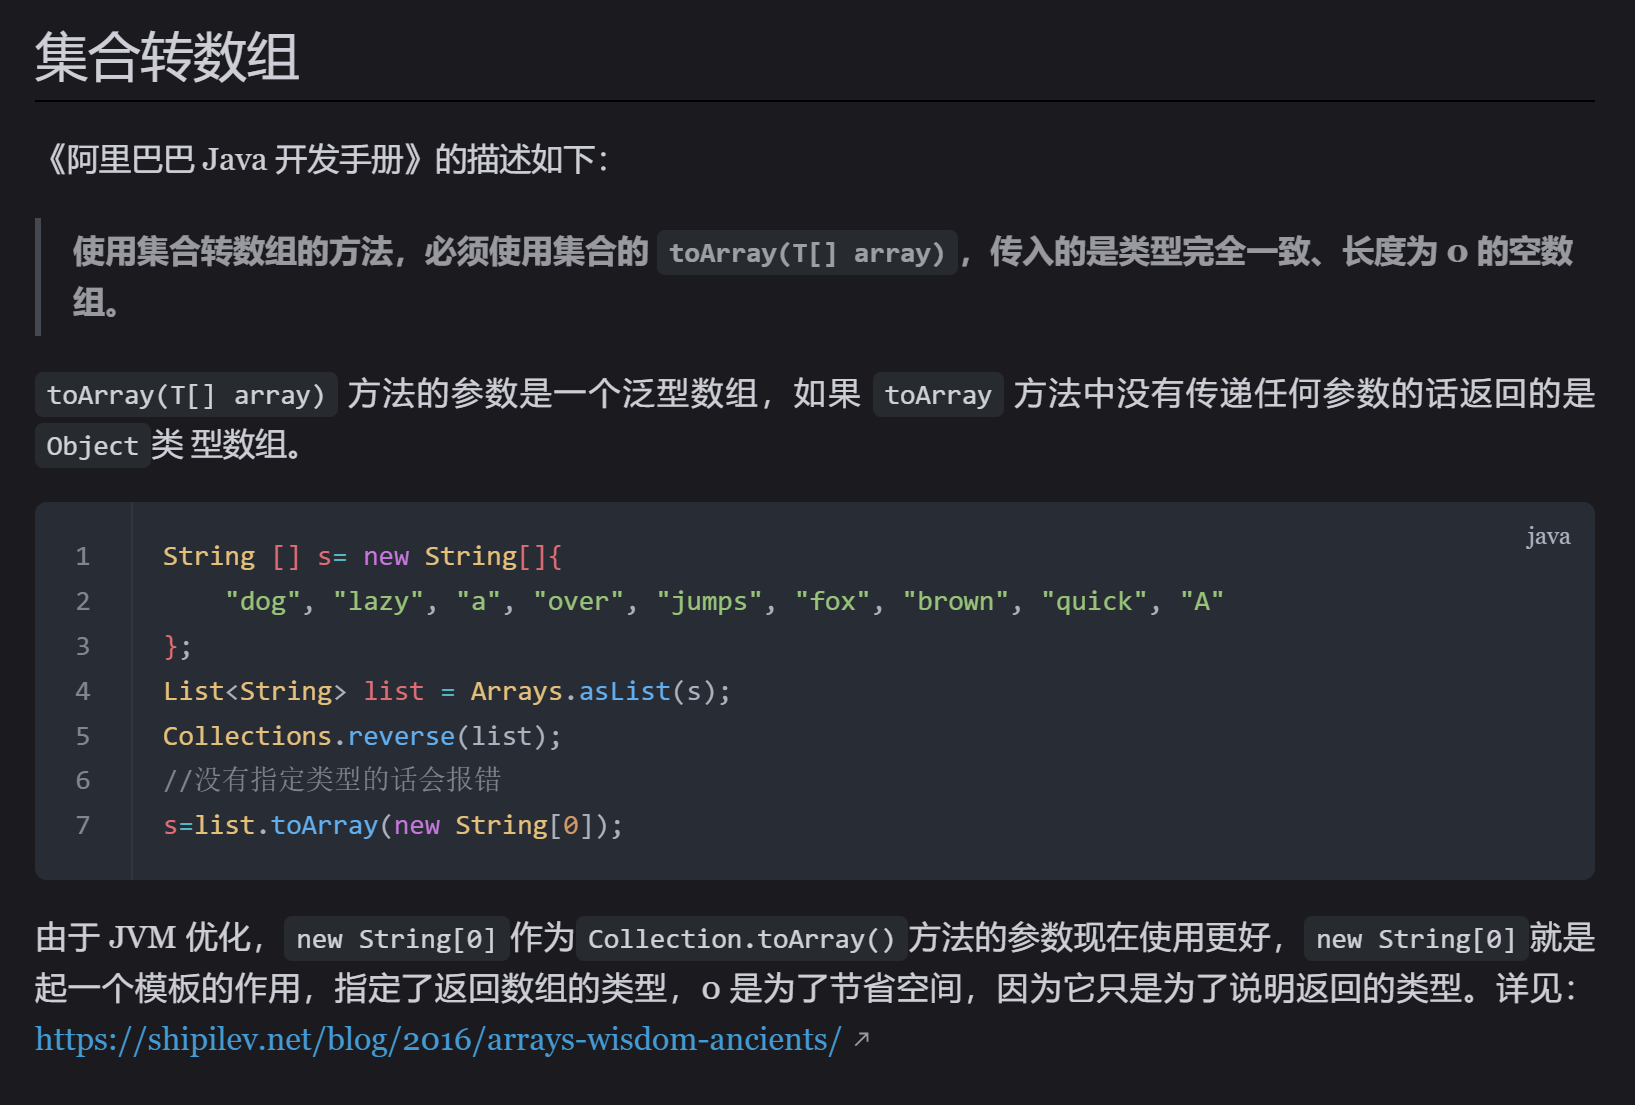The height and width of the screenshot is (1105, 1635).
Task: Click inline code 'toArray(T[] array)' in the blockquote
Action: click(807, 253)
